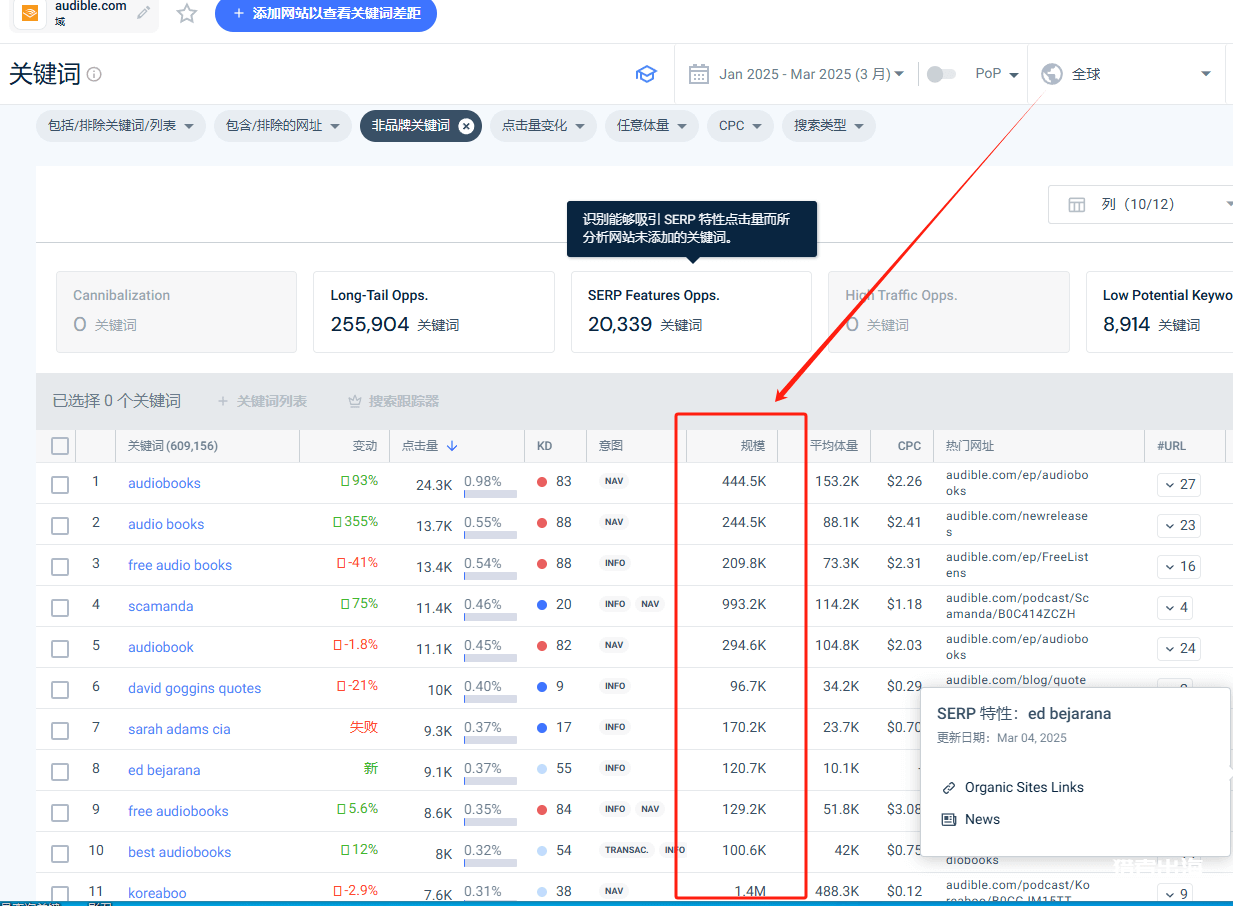Click the Audible logo icon
This screenshot has height=906, width=1233.
[31, 13]
